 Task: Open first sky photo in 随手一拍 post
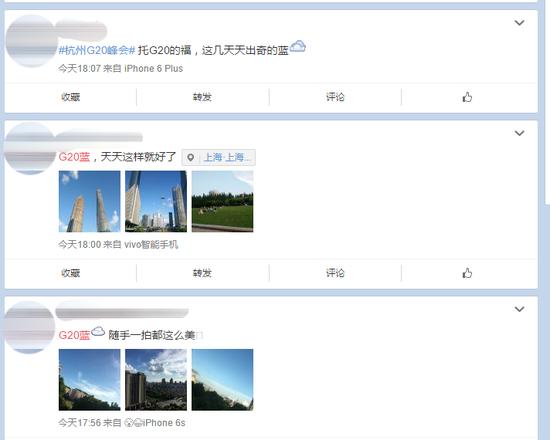[89, 380]
